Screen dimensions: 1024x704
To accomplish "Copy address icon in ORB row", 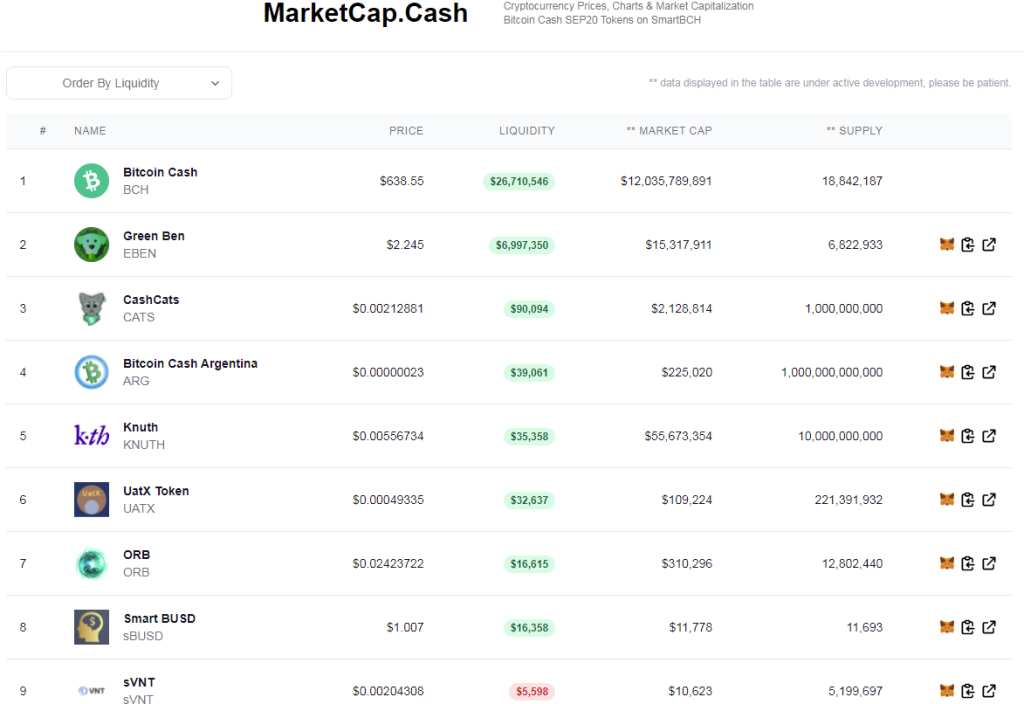I will pos(968,563).
